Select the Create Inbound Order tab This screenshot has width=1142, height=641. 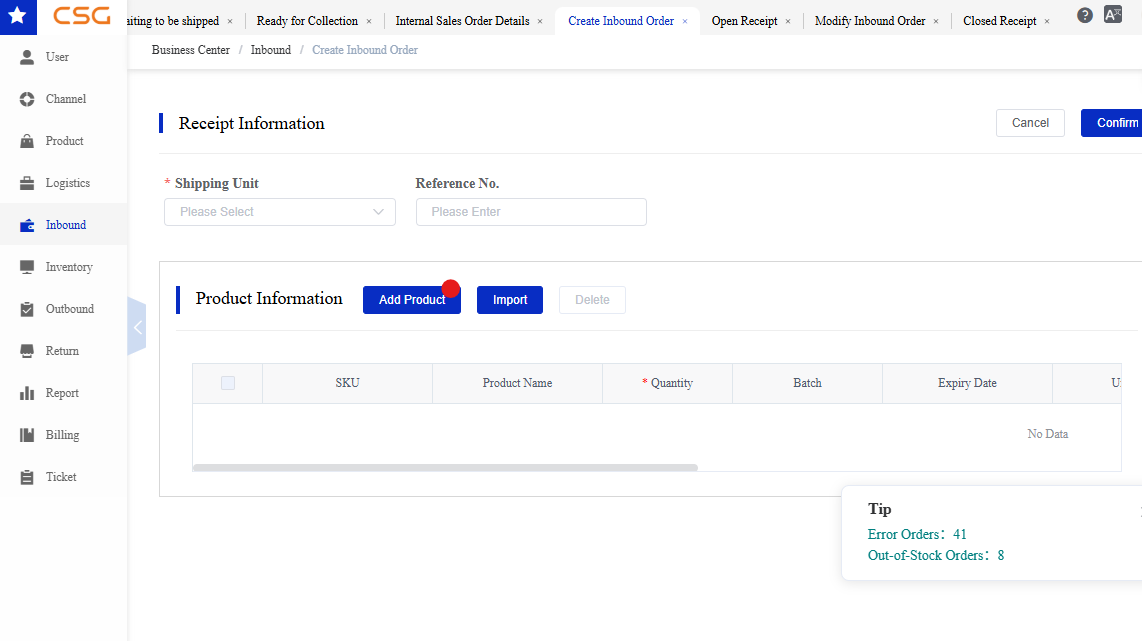click(621, 21)
